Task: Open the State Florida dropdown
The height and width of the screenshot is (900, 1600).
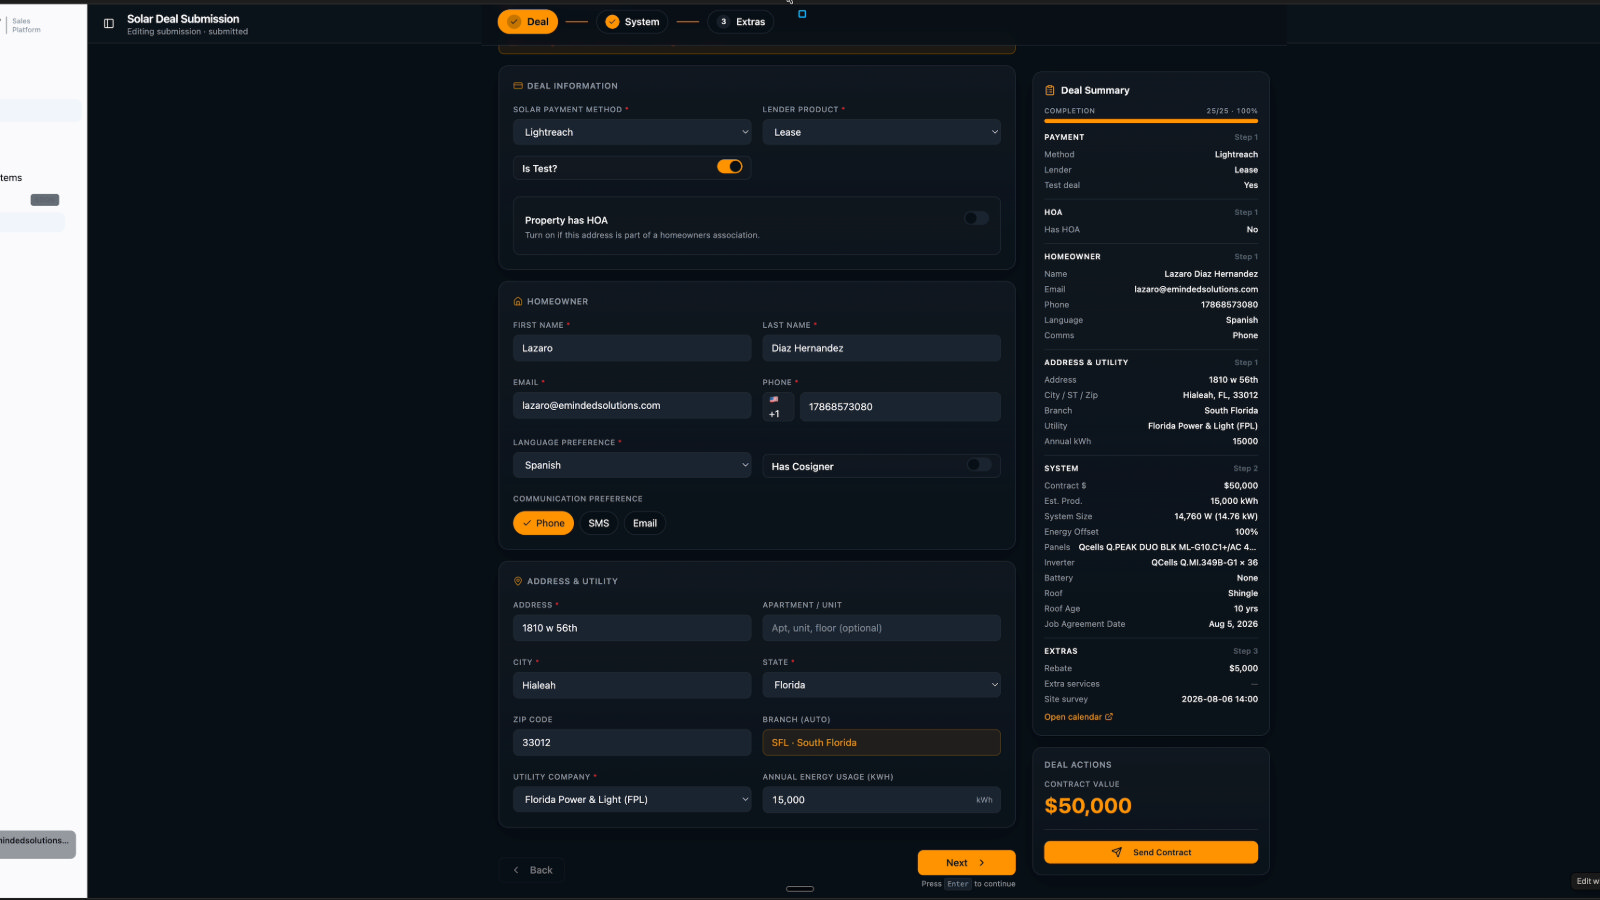Action: (881, 685)
